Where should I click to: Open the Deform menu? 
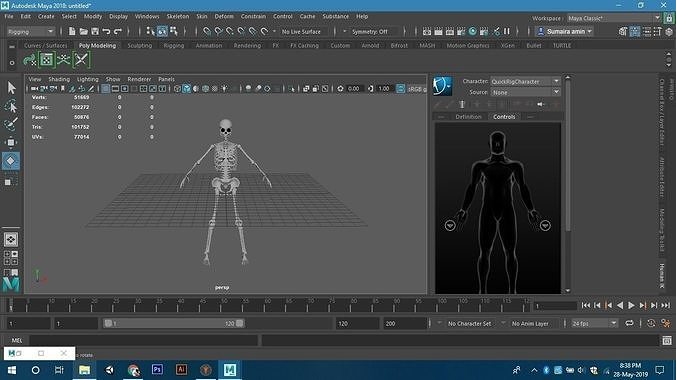(x=224, y=16)
